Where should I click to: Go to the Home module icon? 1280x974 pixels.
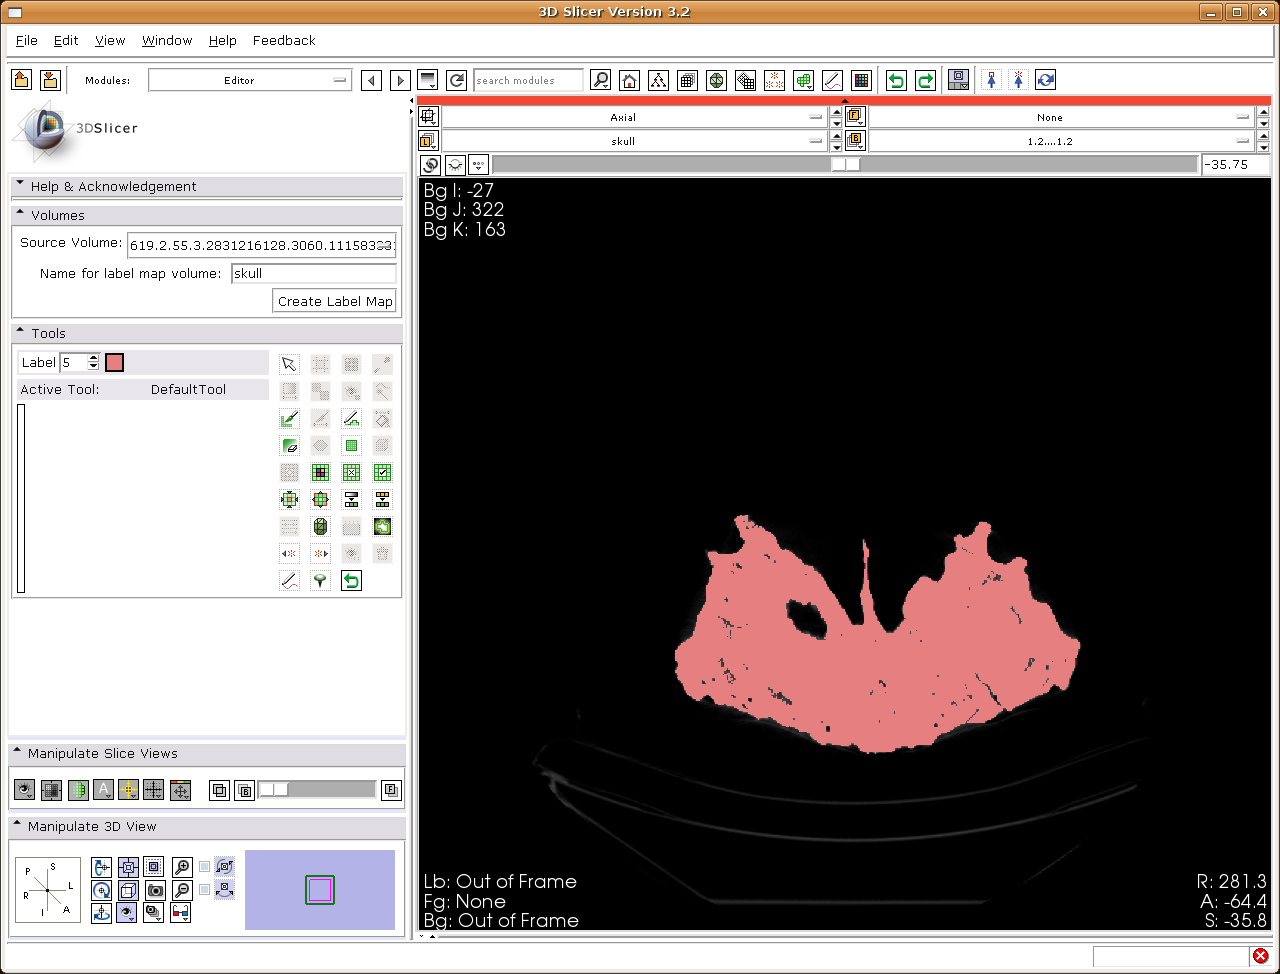pos(629,80)
